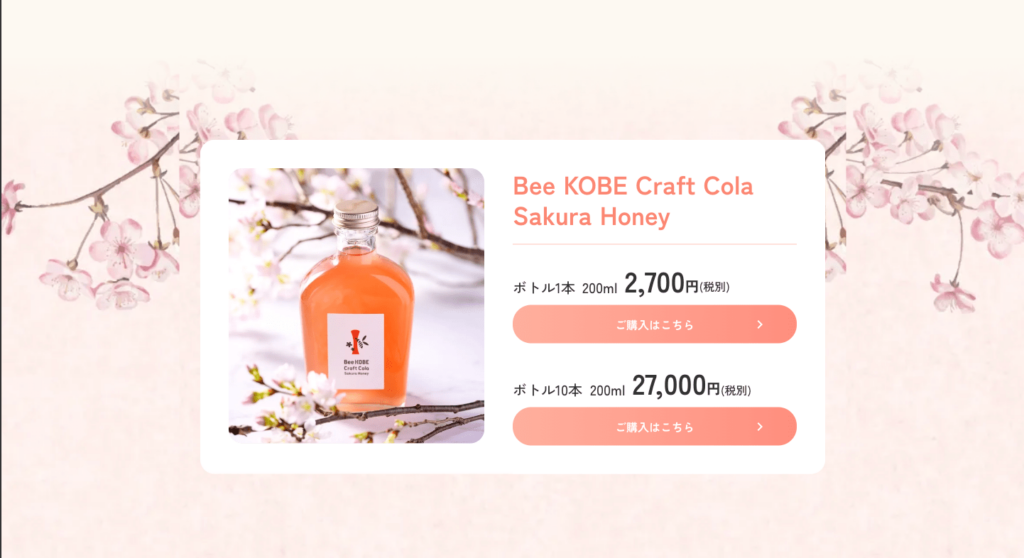Click the white label logo on the bottle
1024x558 pixels.
(355, 352)
